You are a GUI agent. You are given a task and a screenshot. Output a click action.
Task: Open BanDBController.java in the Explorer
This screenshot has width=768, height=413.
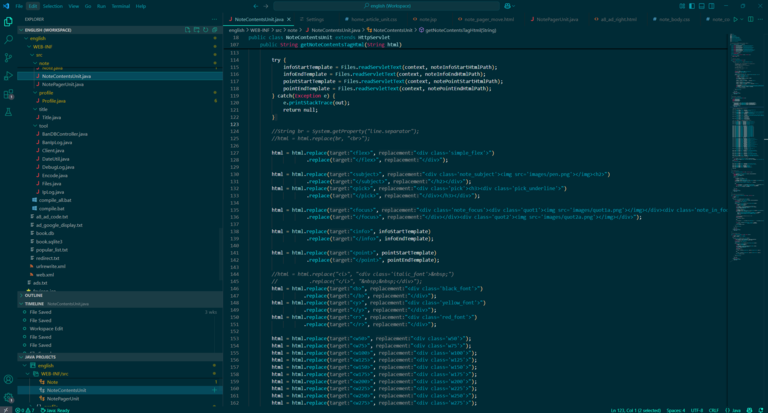coord(65,134)
